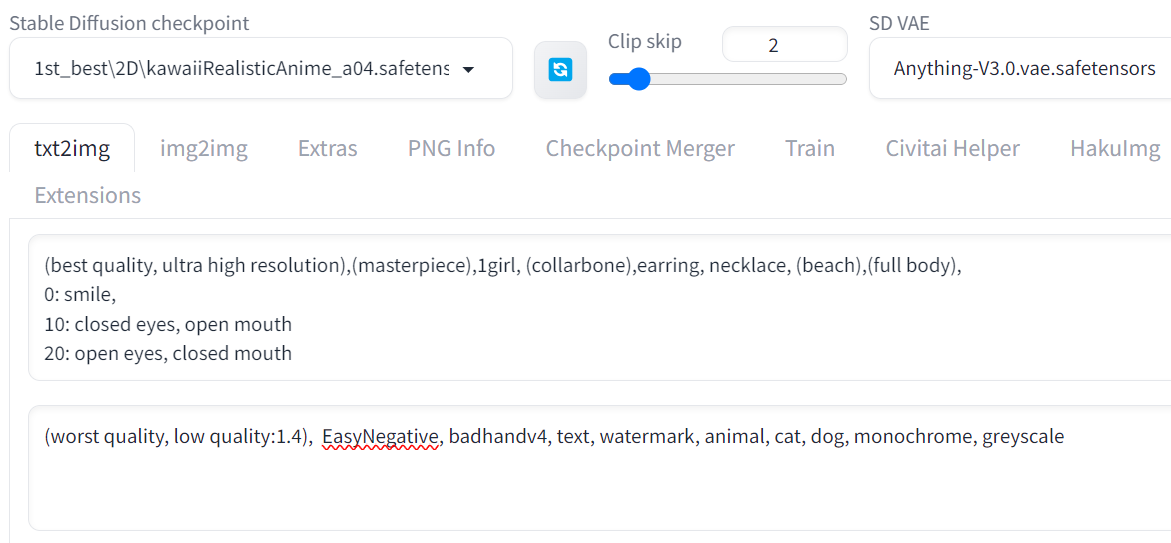Open Stable Diffusion checkpoint dropdown

[261, 69]
